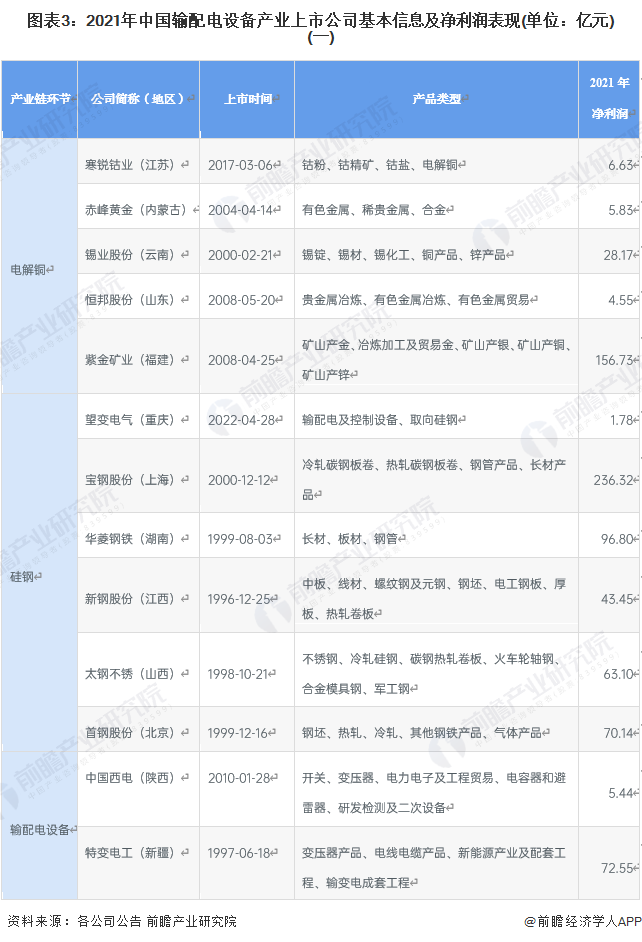The image size is (642, 942).
Task: Select the 输配电设备 category cell
Action: coord(40,825)
